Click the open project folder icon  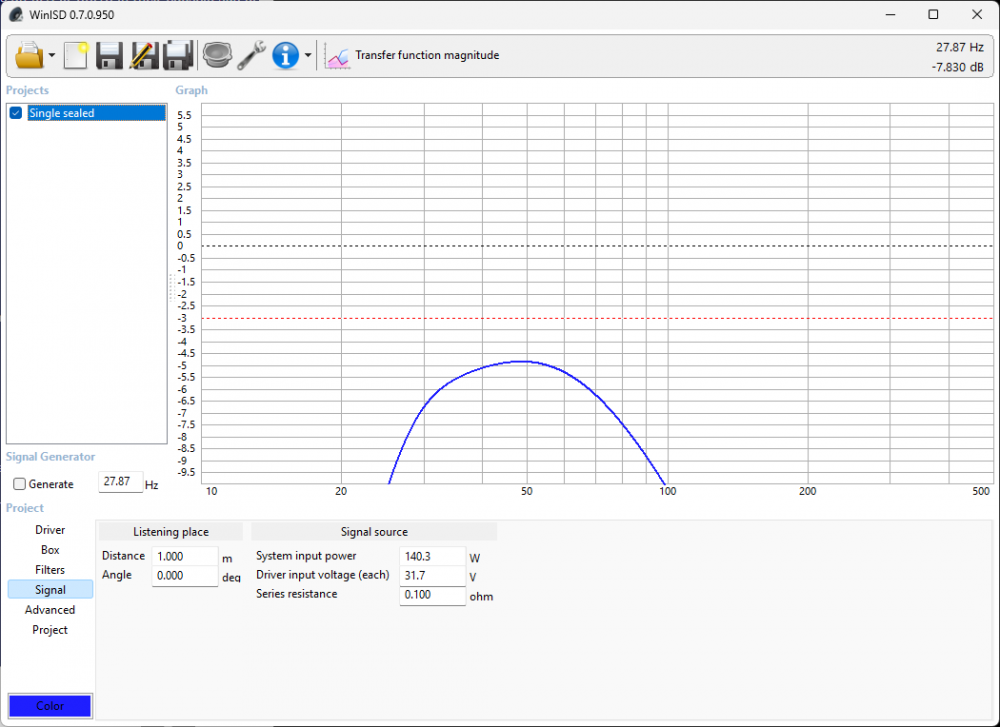(x=29, y=55)
